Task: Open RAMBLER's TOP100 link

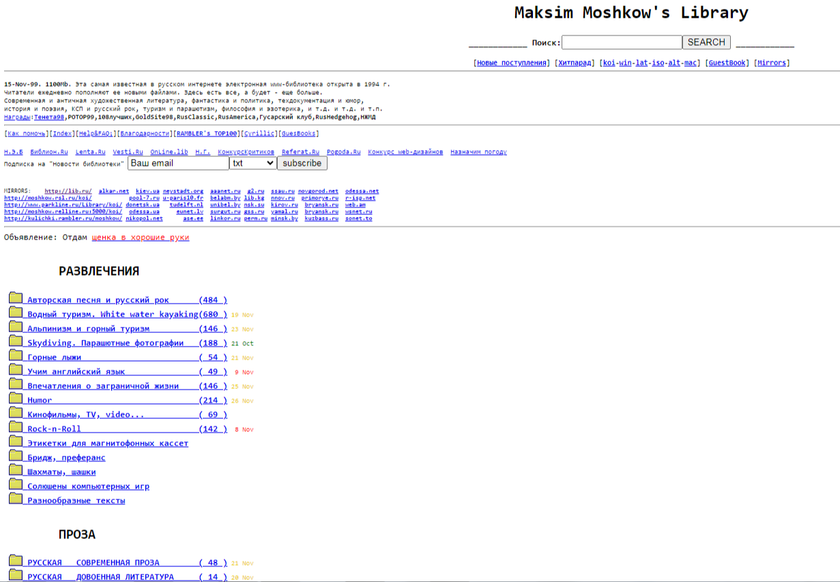Action: (x=207, y=133)
